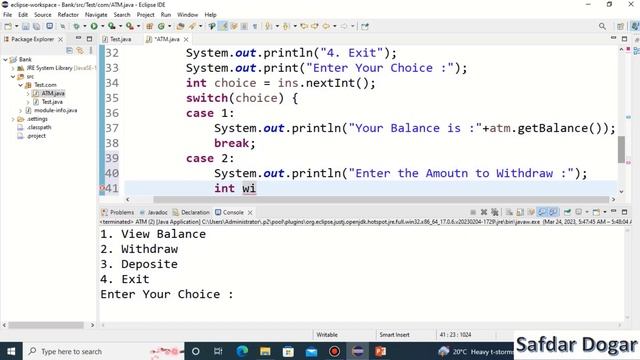The image size is (640, 360).
Task: Click the External Tools run icon
Action: coord(129,26)
